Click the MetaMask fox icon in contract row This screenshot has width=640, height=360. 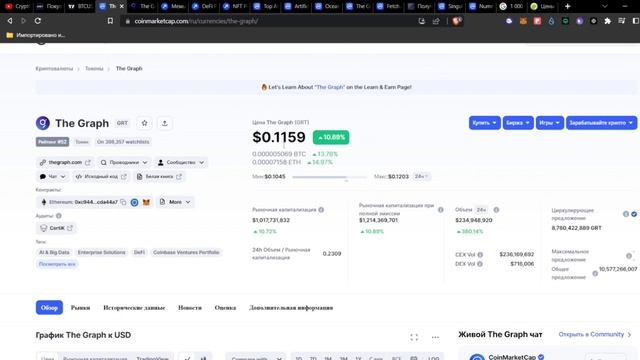[146, 202]
